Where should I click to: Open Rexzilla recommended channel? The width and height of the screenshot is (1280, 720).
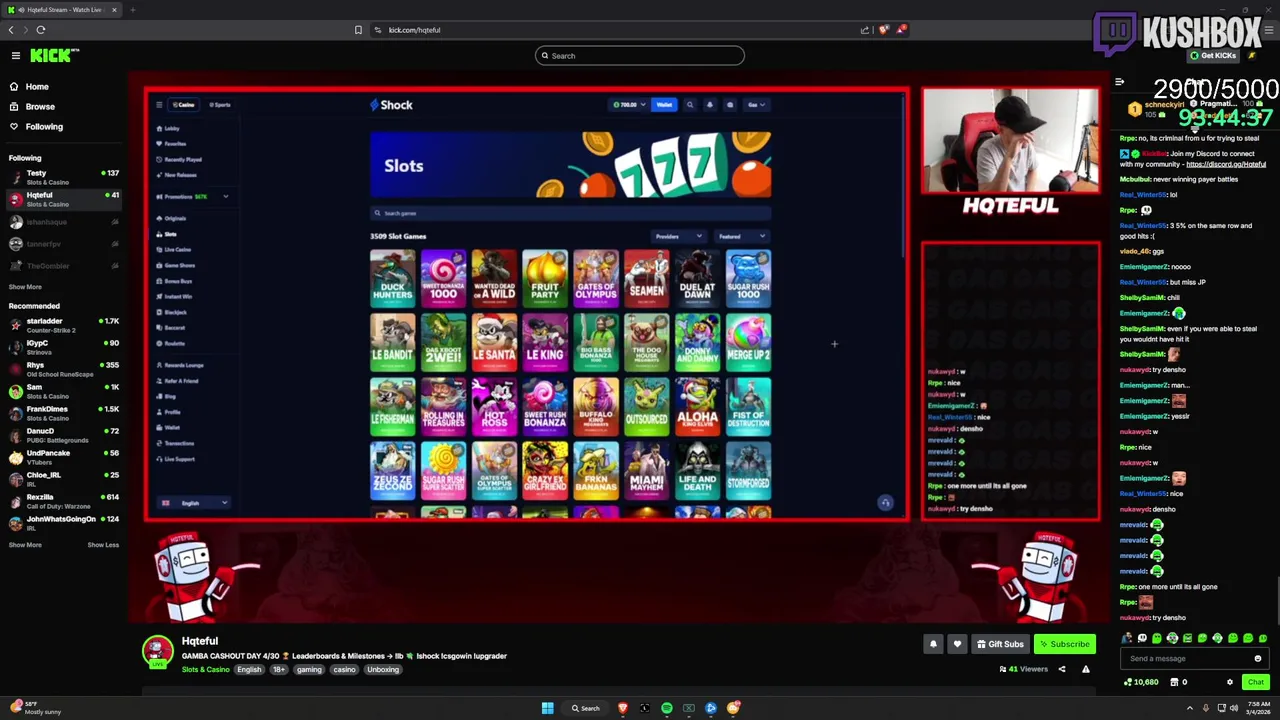pyautogui.click(x=62, y=501)
